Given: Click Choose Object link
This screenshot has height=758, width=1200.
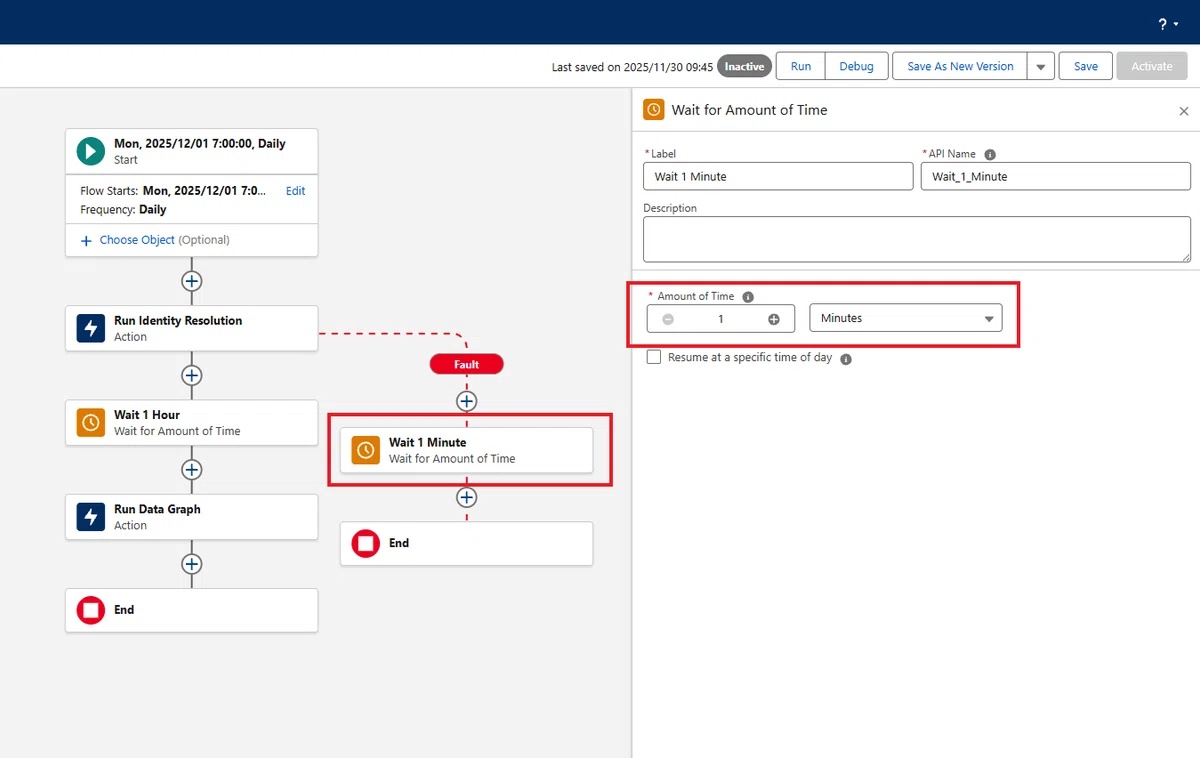Looking at the screenshot, I should tap(137, 240).
